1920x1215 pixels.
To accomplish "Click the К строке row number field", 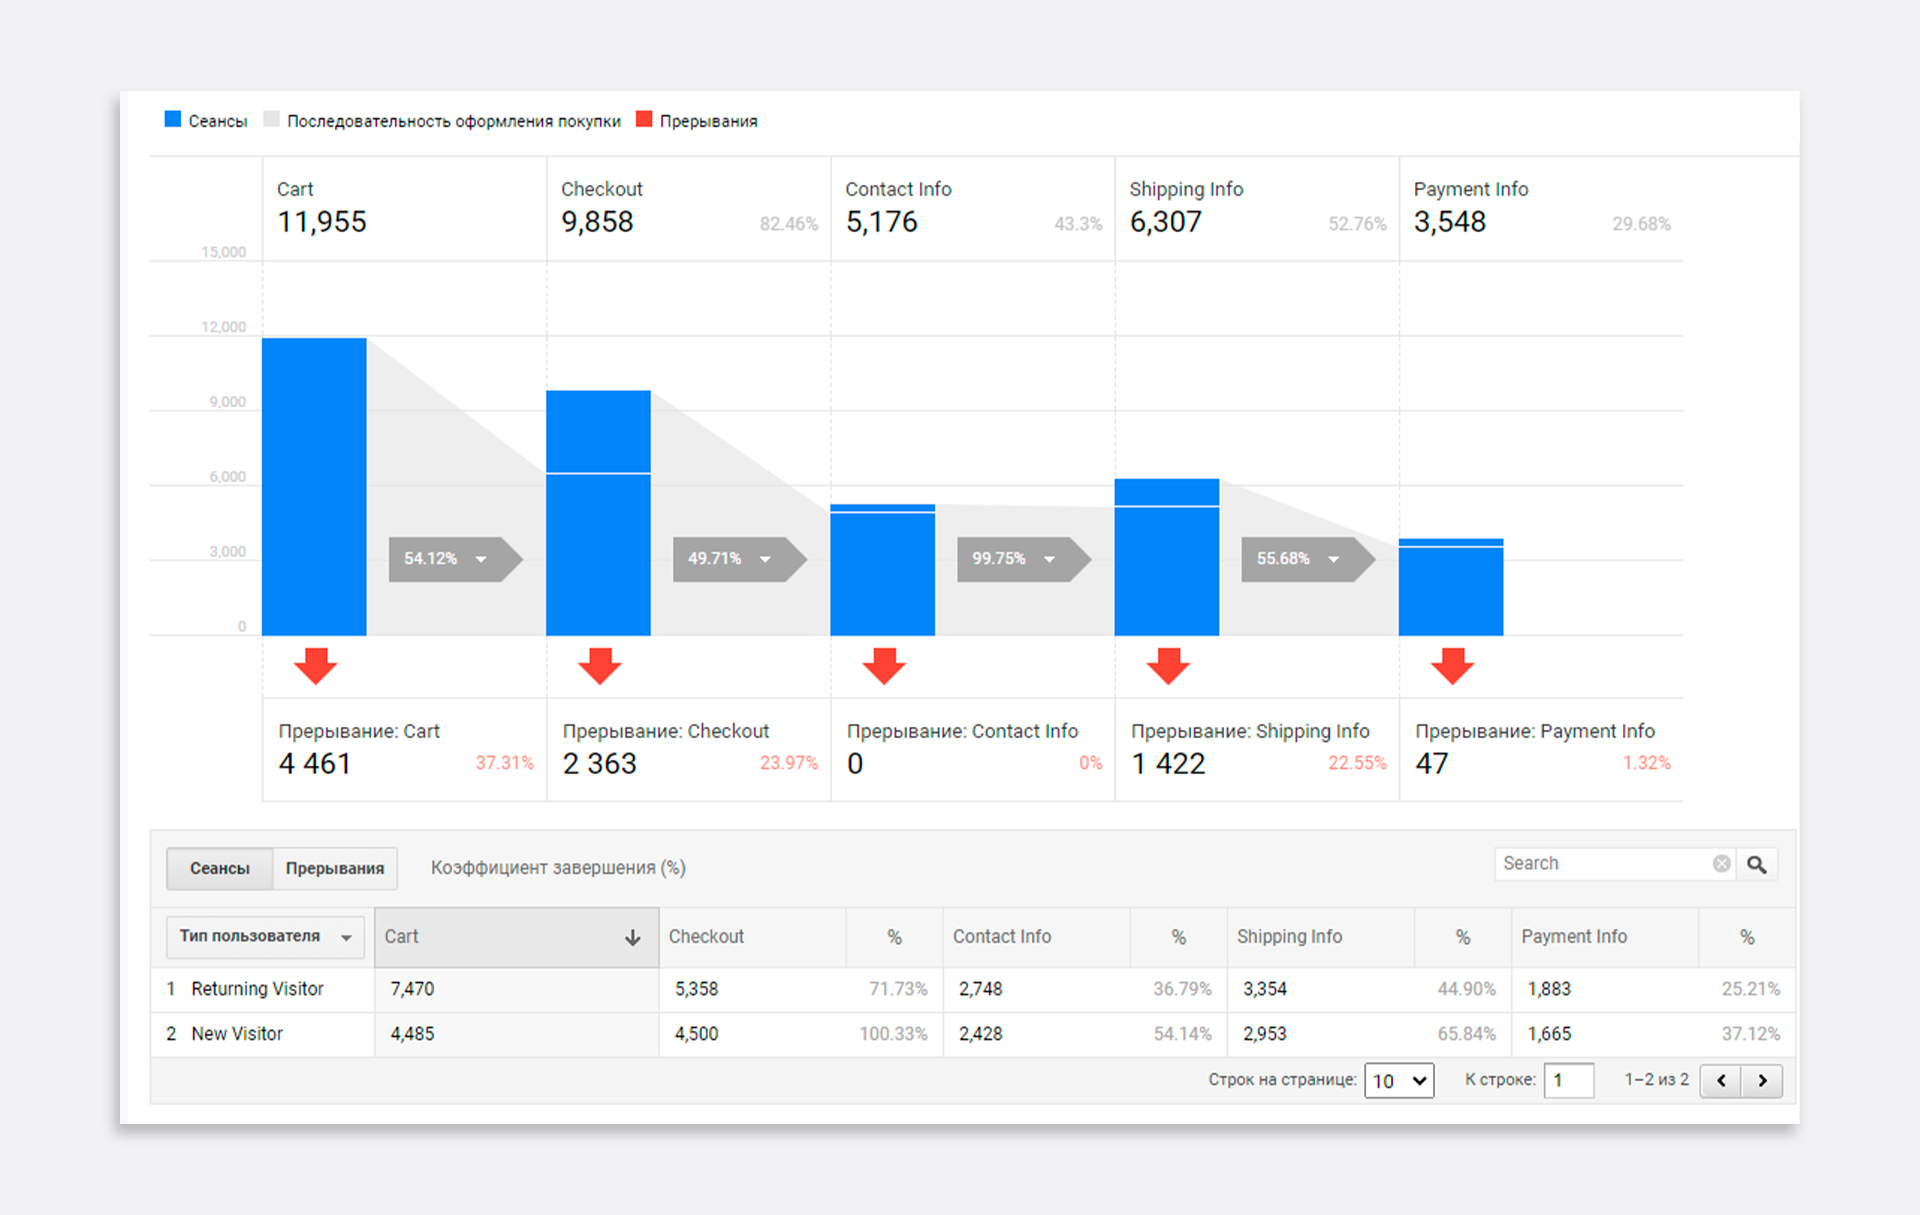I will (1567, 1080).
